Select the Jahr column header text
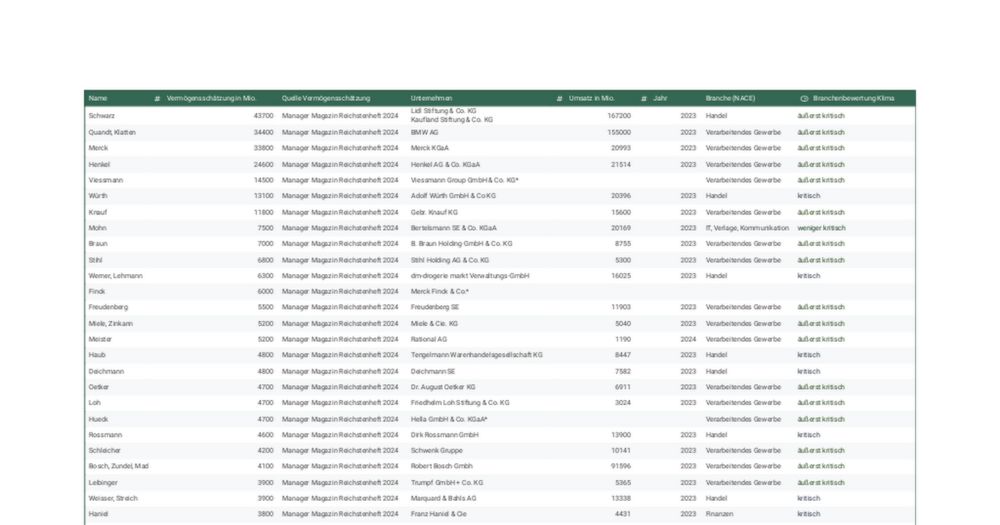 click(660, 98)
